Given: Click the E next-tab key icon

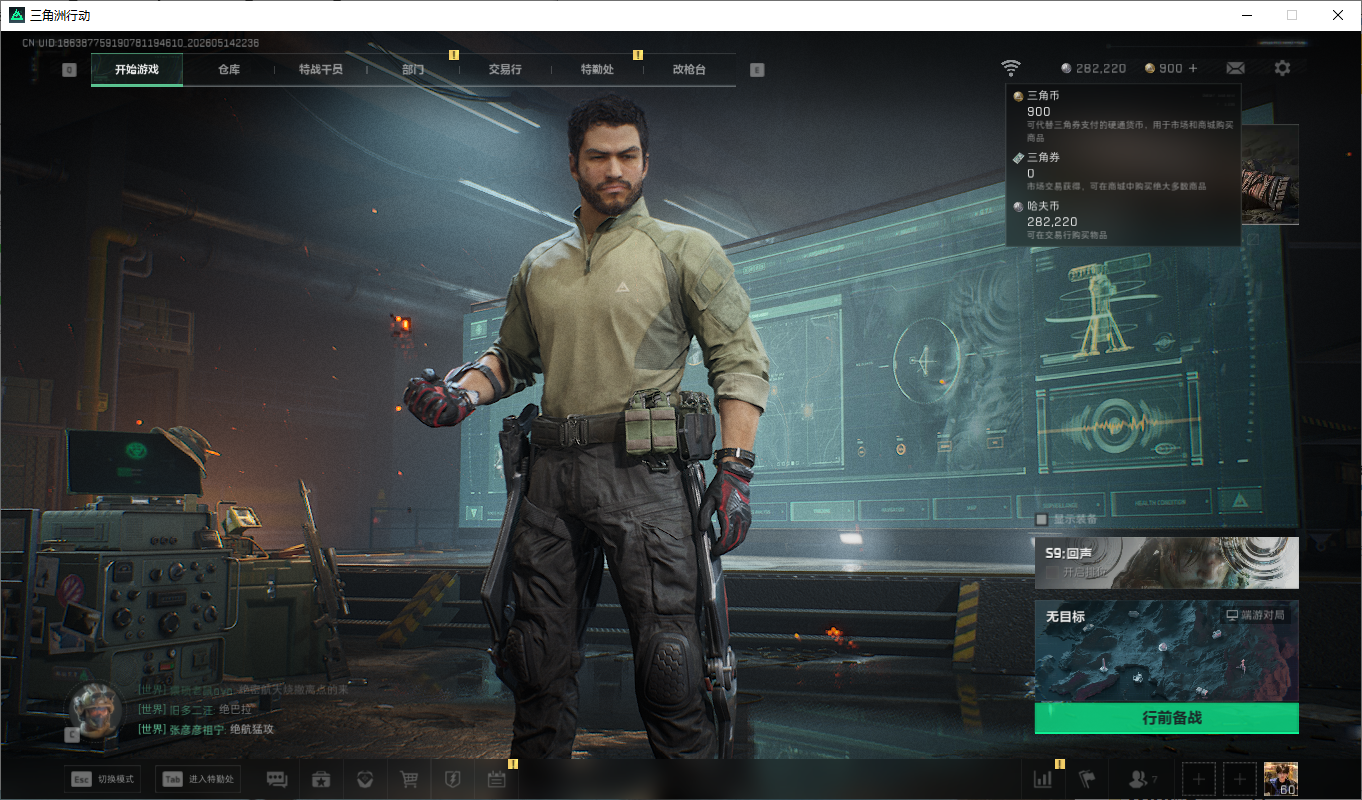Looking at the screenshot, I should click(757, 70).
